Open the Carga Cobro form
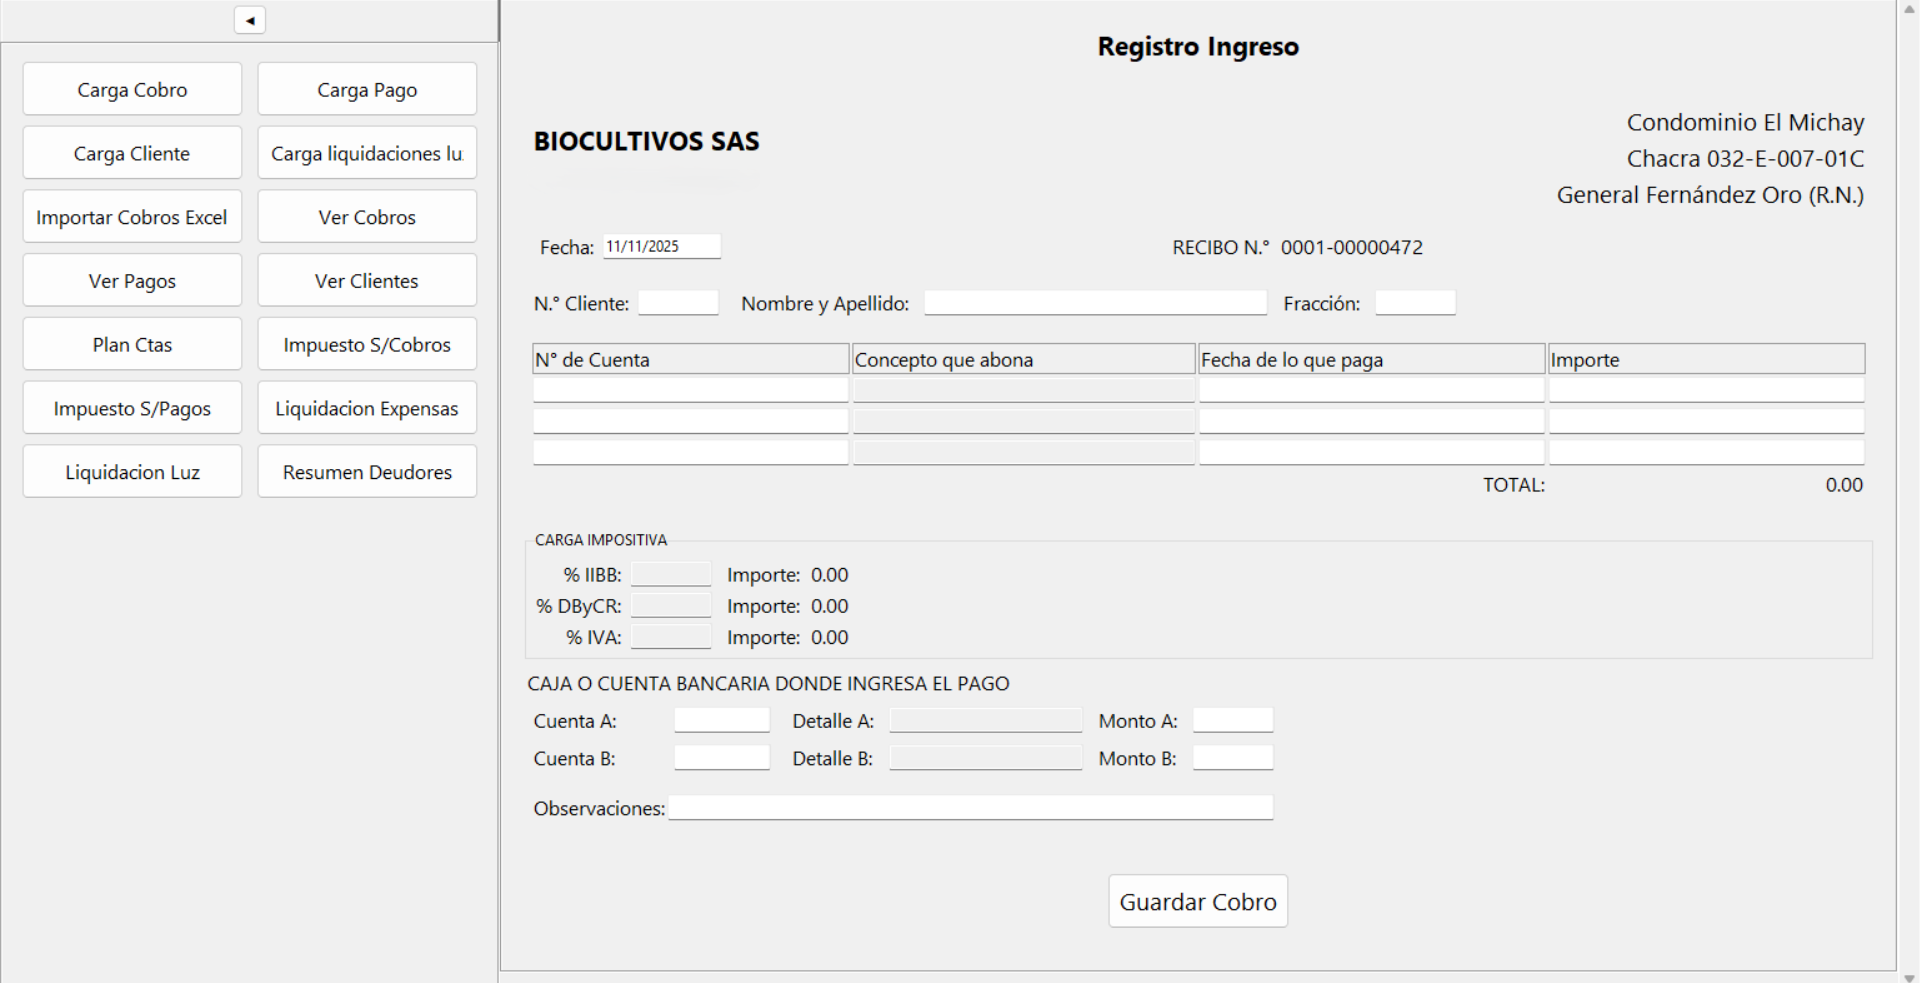1920x983 pixels. [x=132, y=90]
